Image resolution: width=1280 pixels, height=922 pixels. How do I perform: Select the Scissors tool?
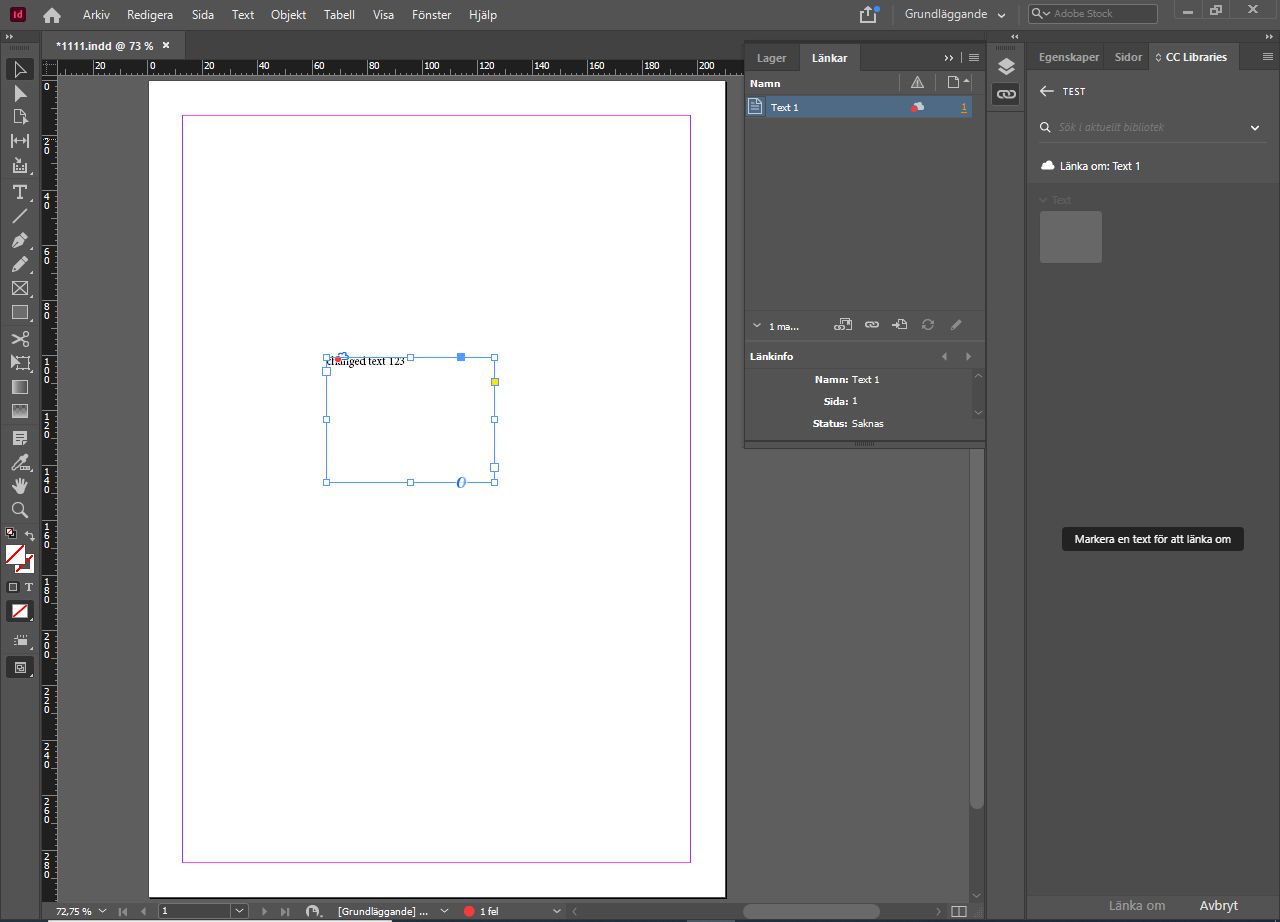[19, 339]
